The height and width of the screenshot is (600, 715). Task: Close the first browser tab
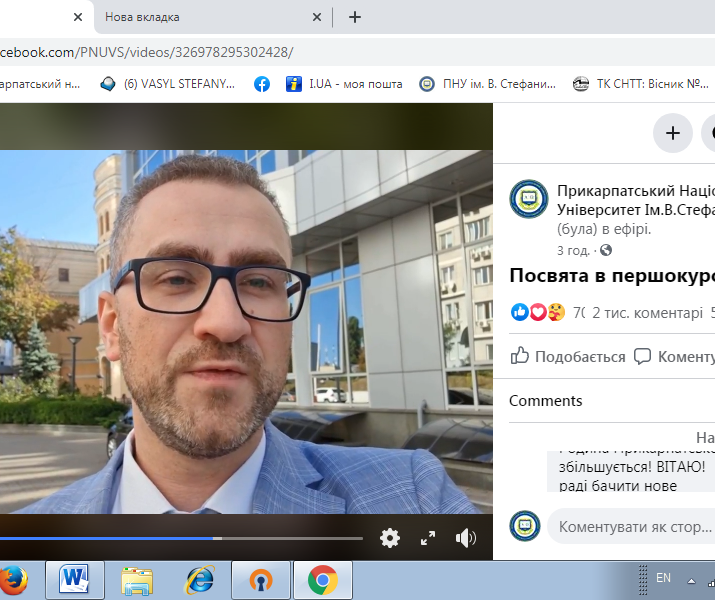pos(78,17)
